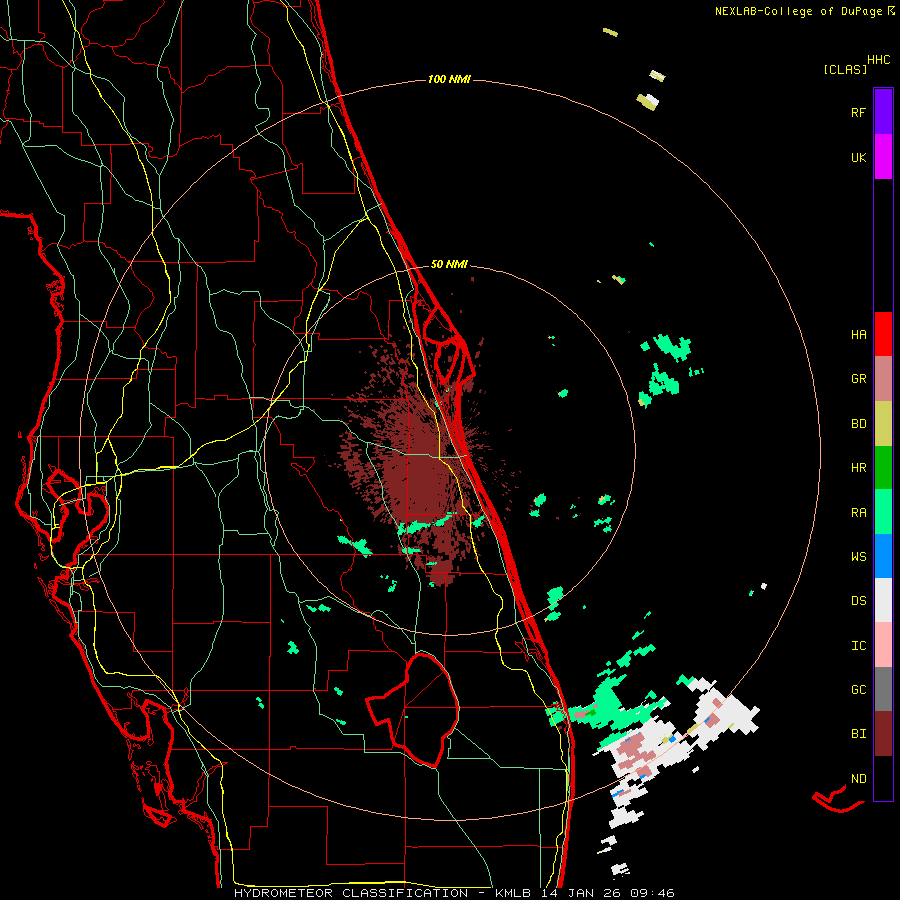This screenshot has width=900, height=900.
Task: Click the white DS dry snow swatch
Action: 883,600
